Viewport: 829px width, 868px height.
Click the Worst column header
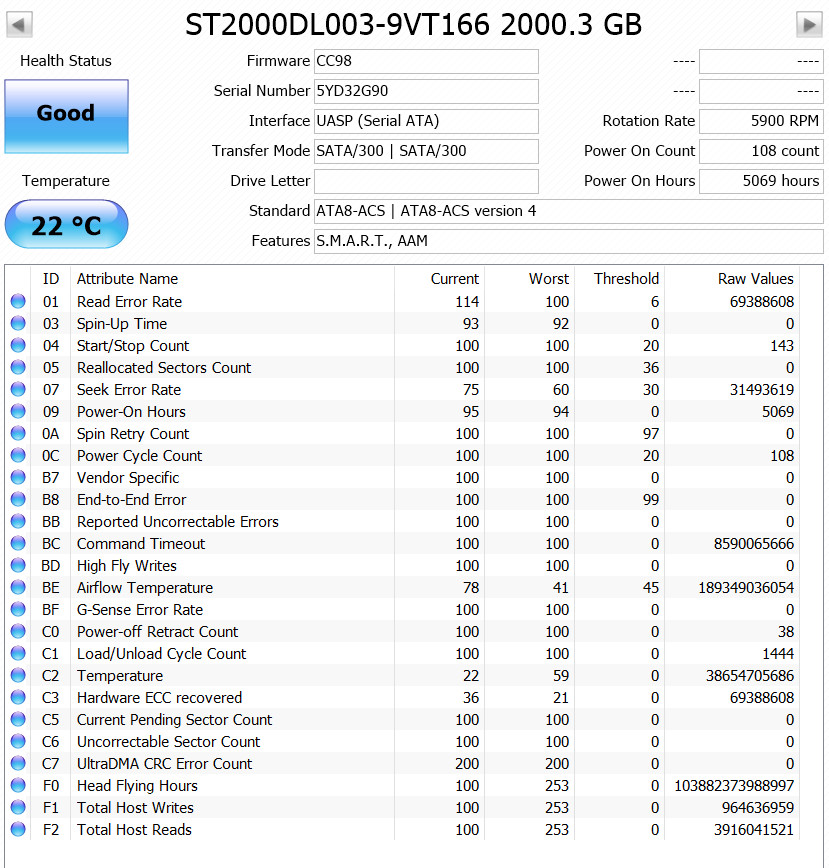[x=548, y=278]
